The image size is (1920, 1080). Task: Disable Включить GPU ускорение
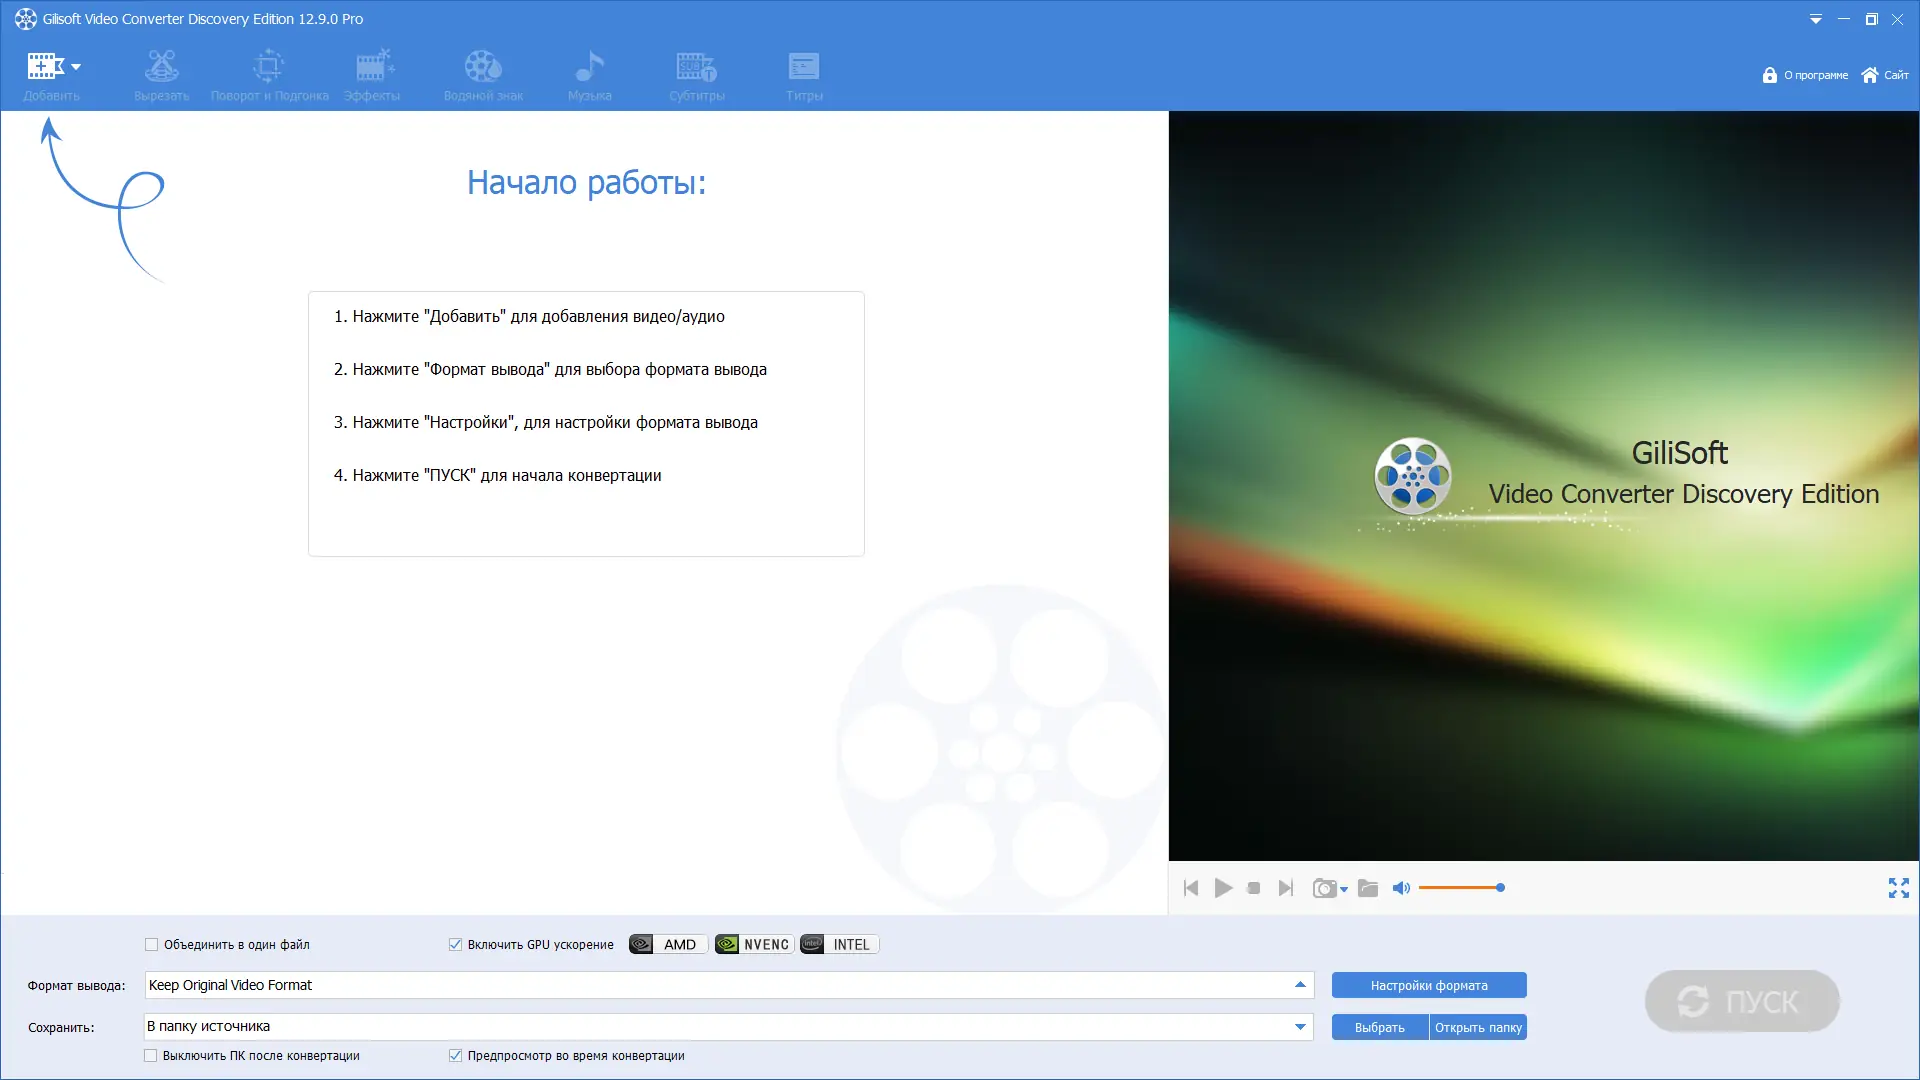click(x=455, y=944)
